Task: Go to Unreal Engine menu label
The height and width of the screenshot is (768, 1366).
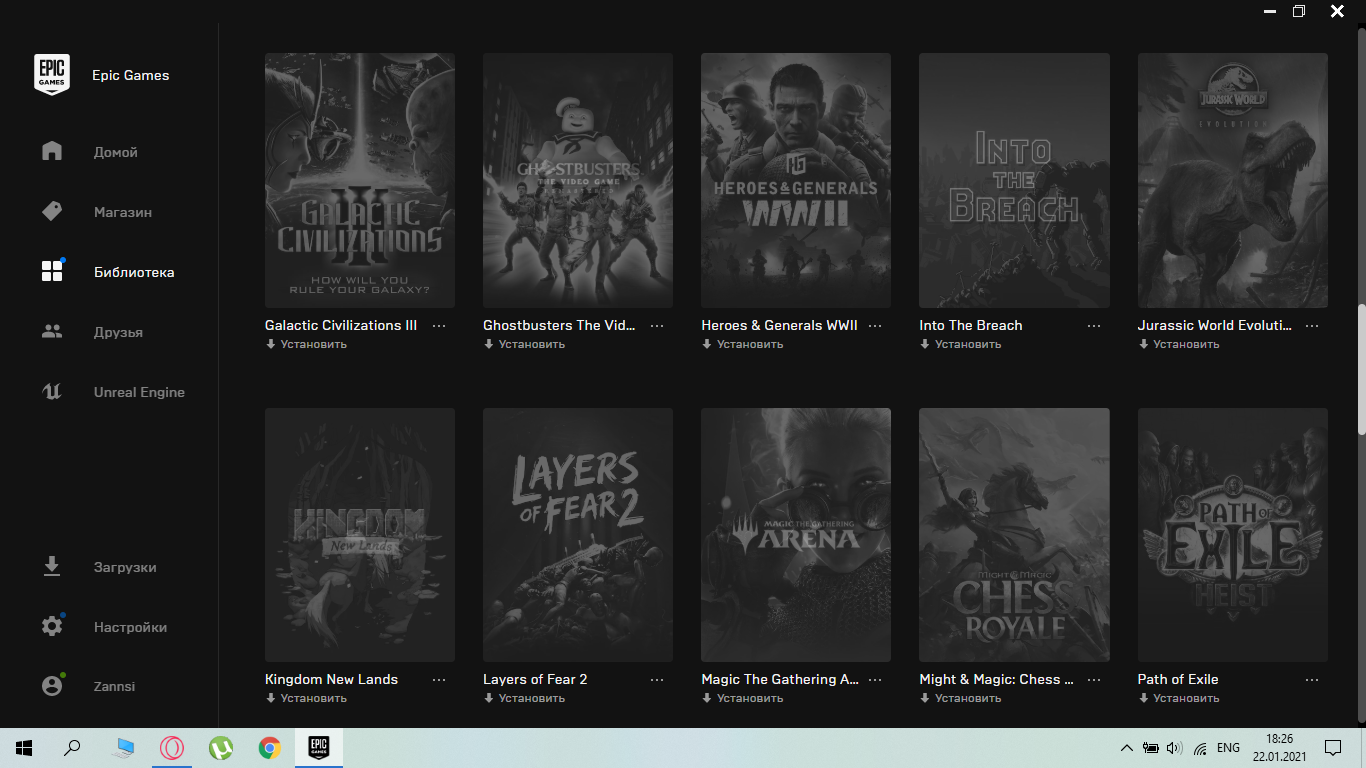Action: pyautogui.click(x=139, y=392)
